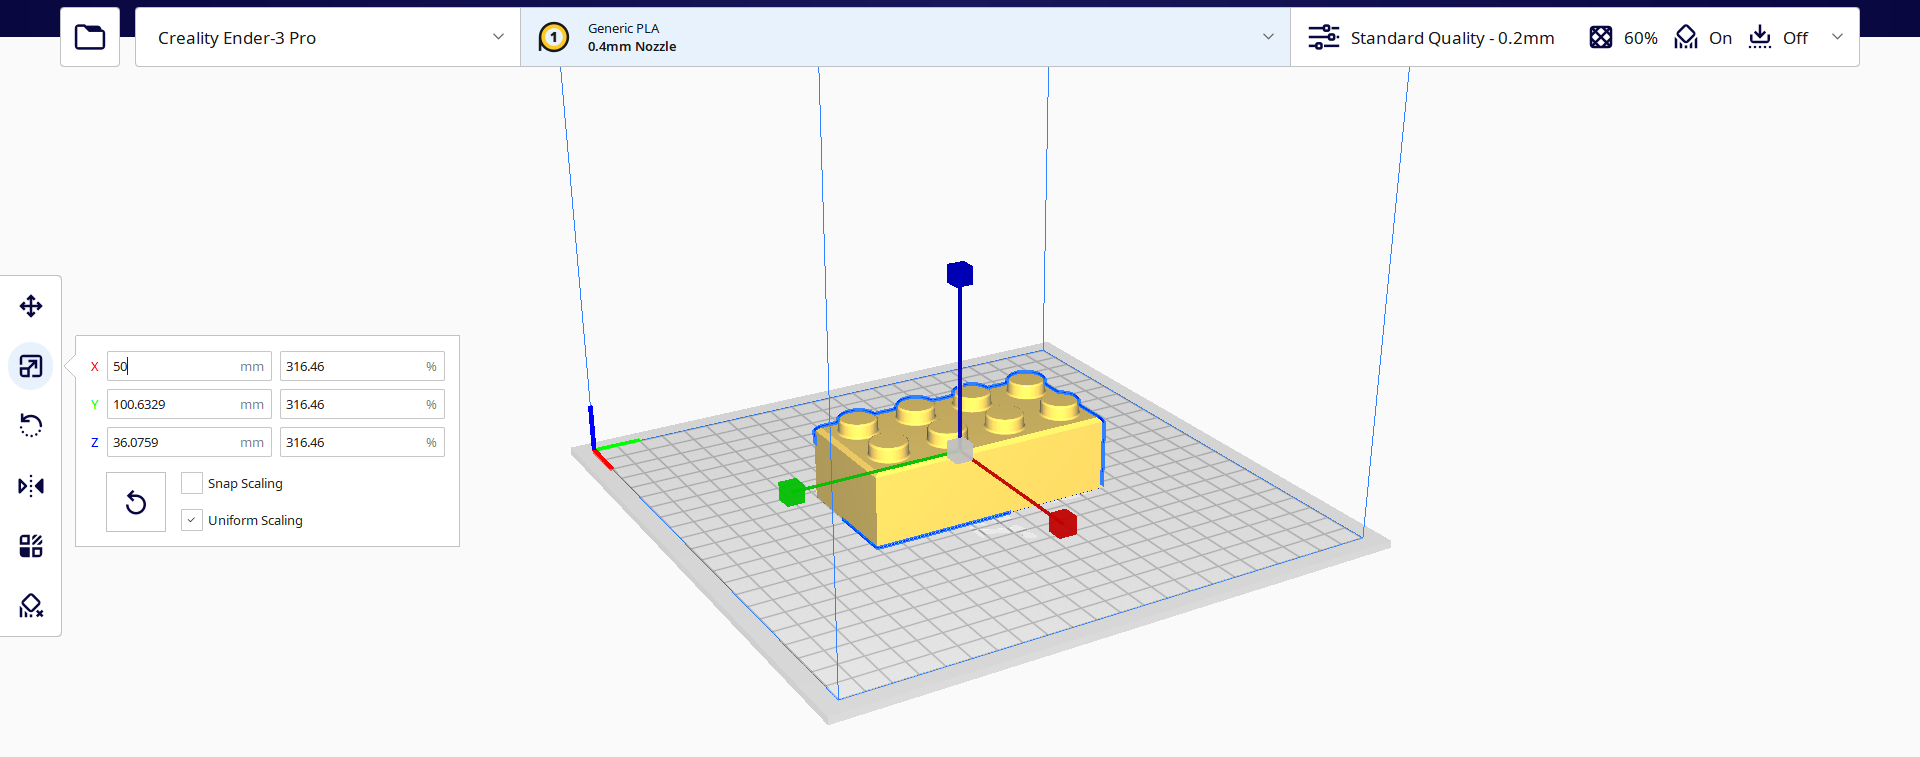The height and width of the screenshot is (757, 1920).
Task: Click the Y scale percent field
Action: (x=362, y=405)
